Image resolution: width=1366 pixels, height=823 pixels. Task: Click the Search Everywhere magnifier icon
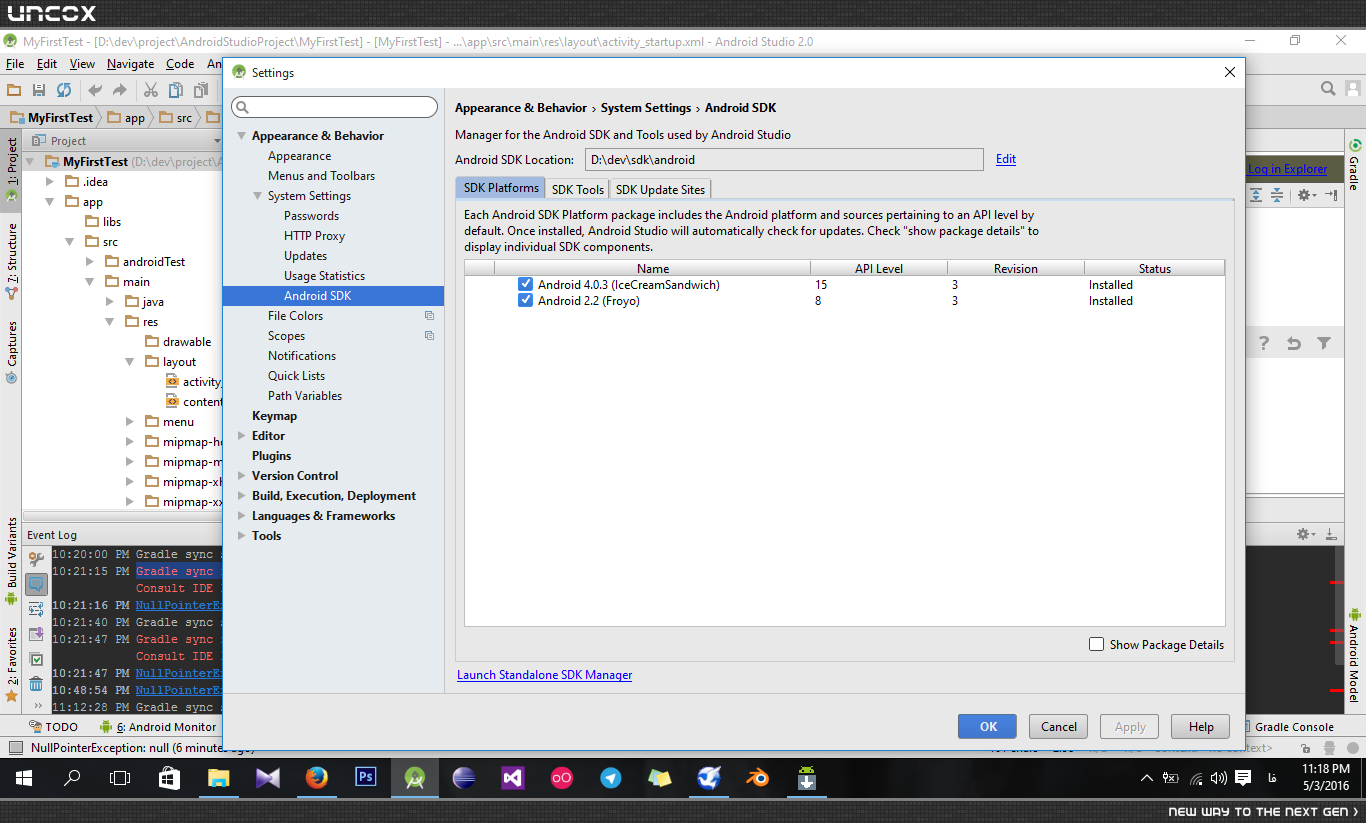[x=1328, y=89]
